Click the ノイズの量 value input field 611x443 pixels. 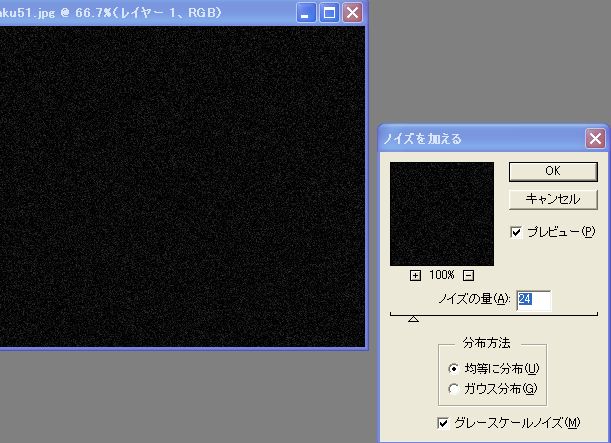pos(532,299)
